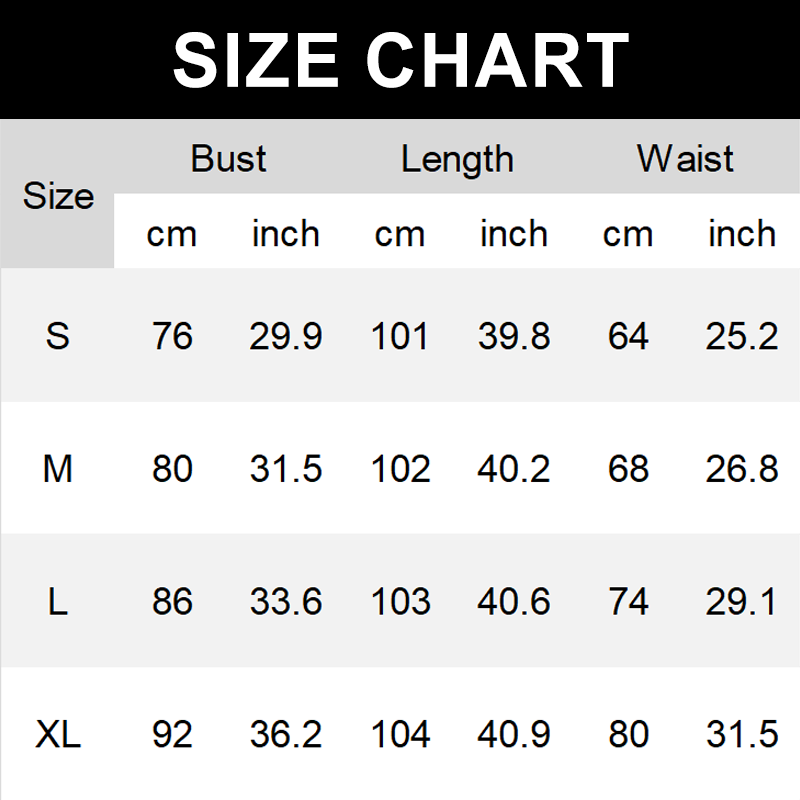Click the inch subheader under Length
Viewport: 800px width, 800px height.
click(514, 234)
